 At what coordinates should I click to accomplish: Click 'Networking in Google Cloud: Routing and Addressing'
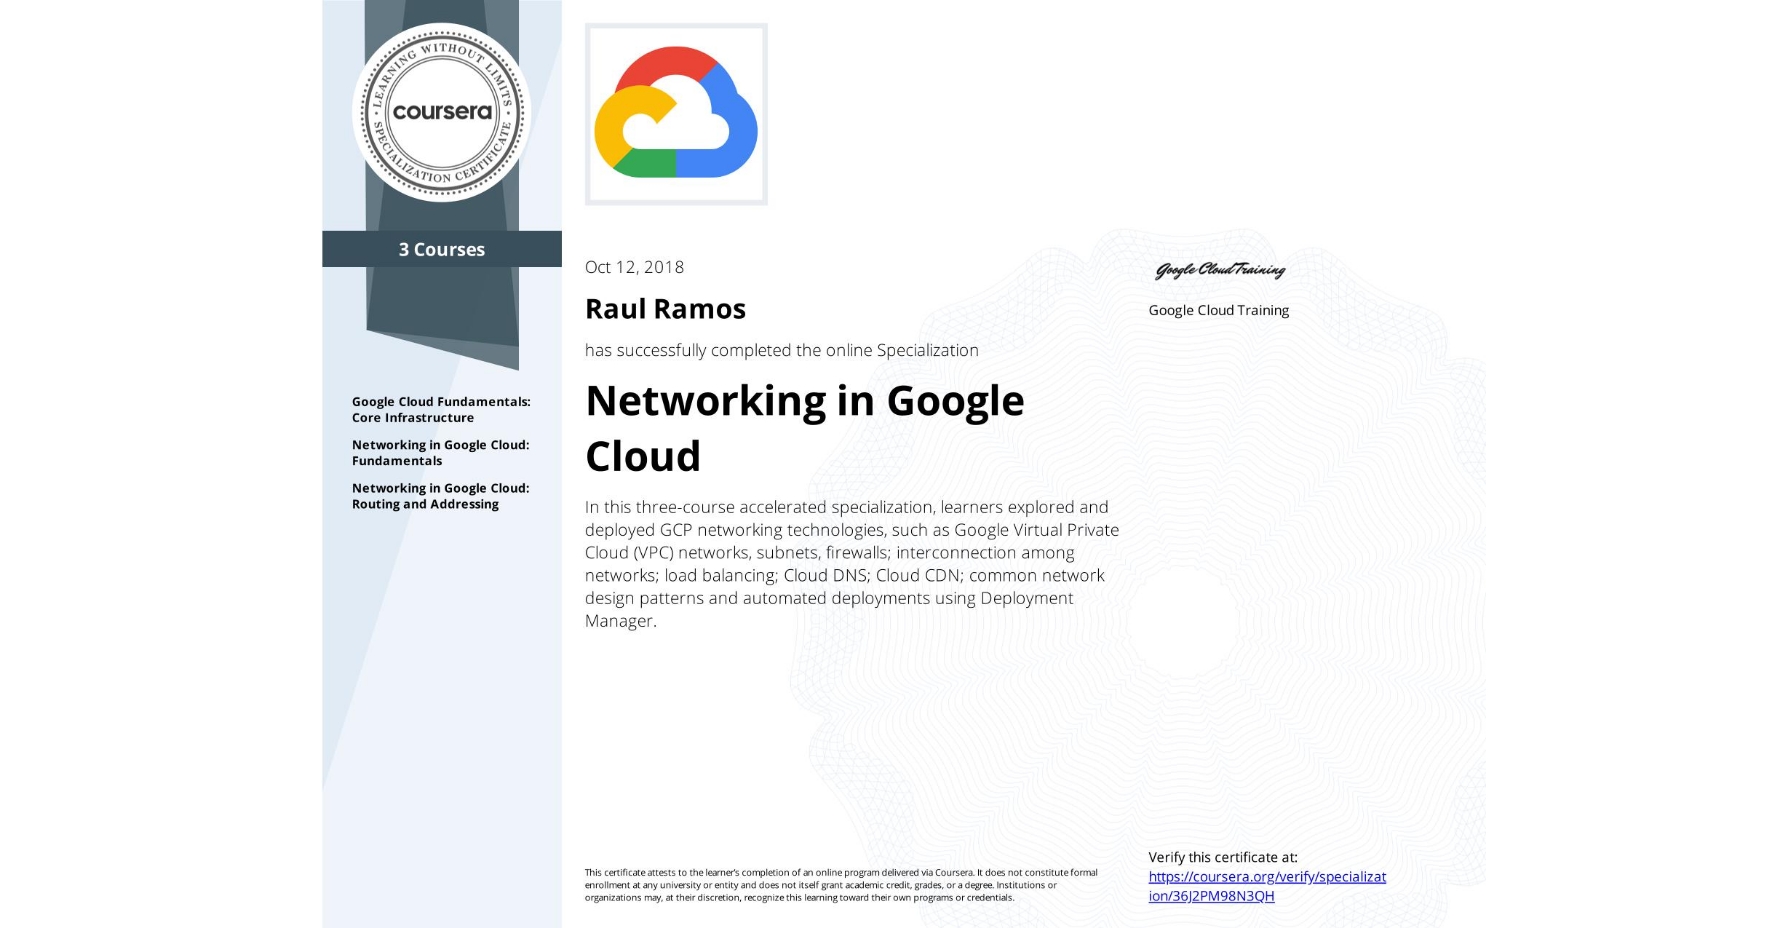(x=440, y=496)
